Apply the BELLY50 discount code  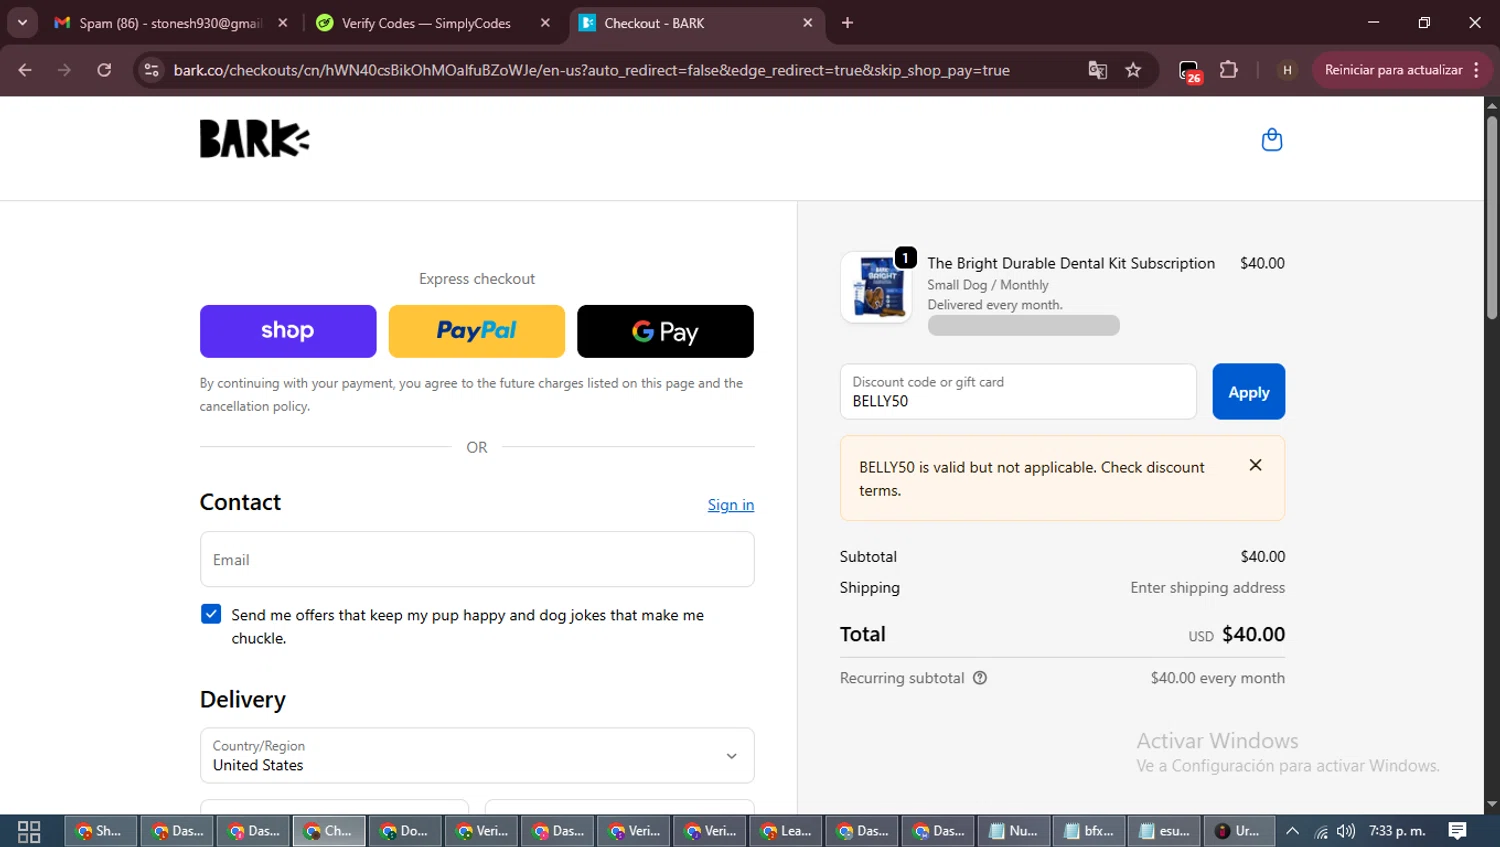pyautogui.click(x=1248, y=391)
